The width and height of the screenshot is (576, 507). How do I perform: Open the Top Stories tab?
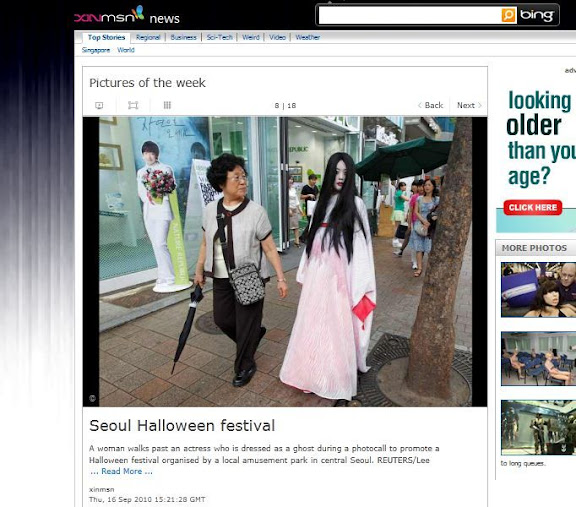point(106,37)
